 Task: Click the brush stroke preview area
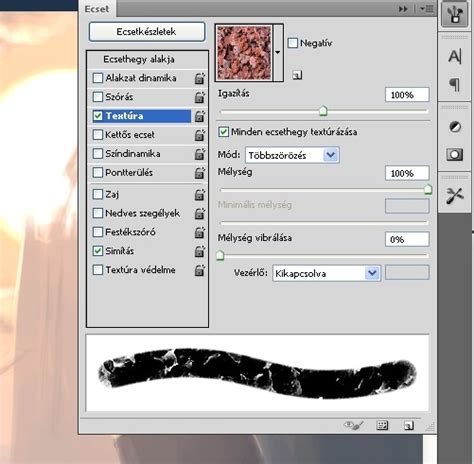257,373
